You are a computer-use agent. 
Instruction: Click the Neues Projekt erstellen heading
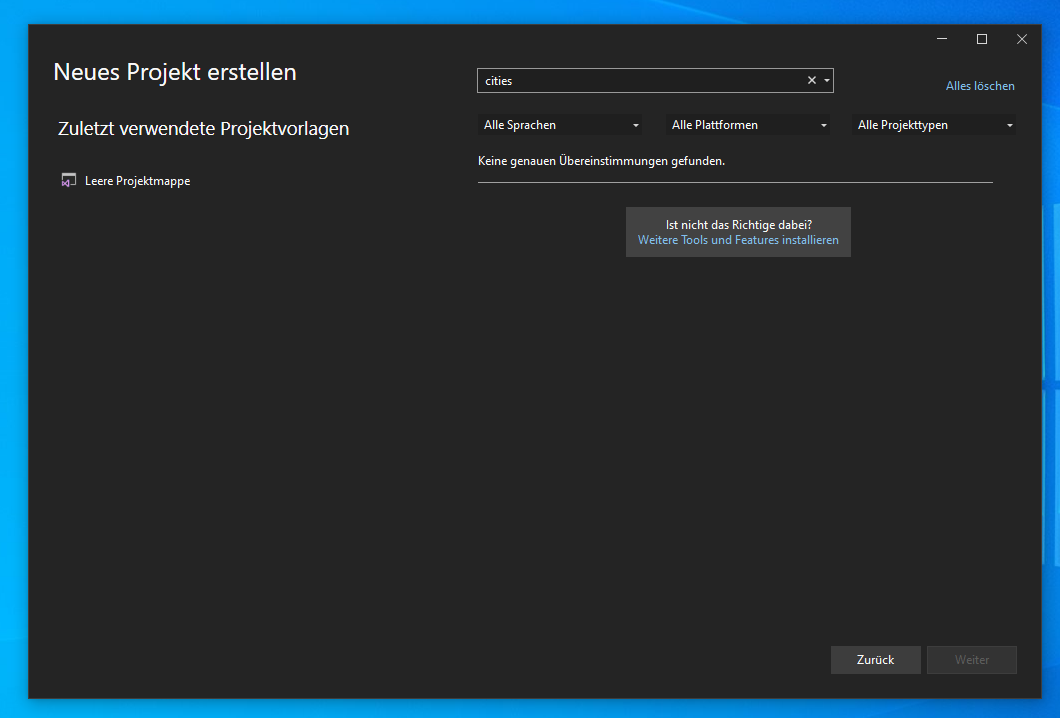(x=174, y=71)
